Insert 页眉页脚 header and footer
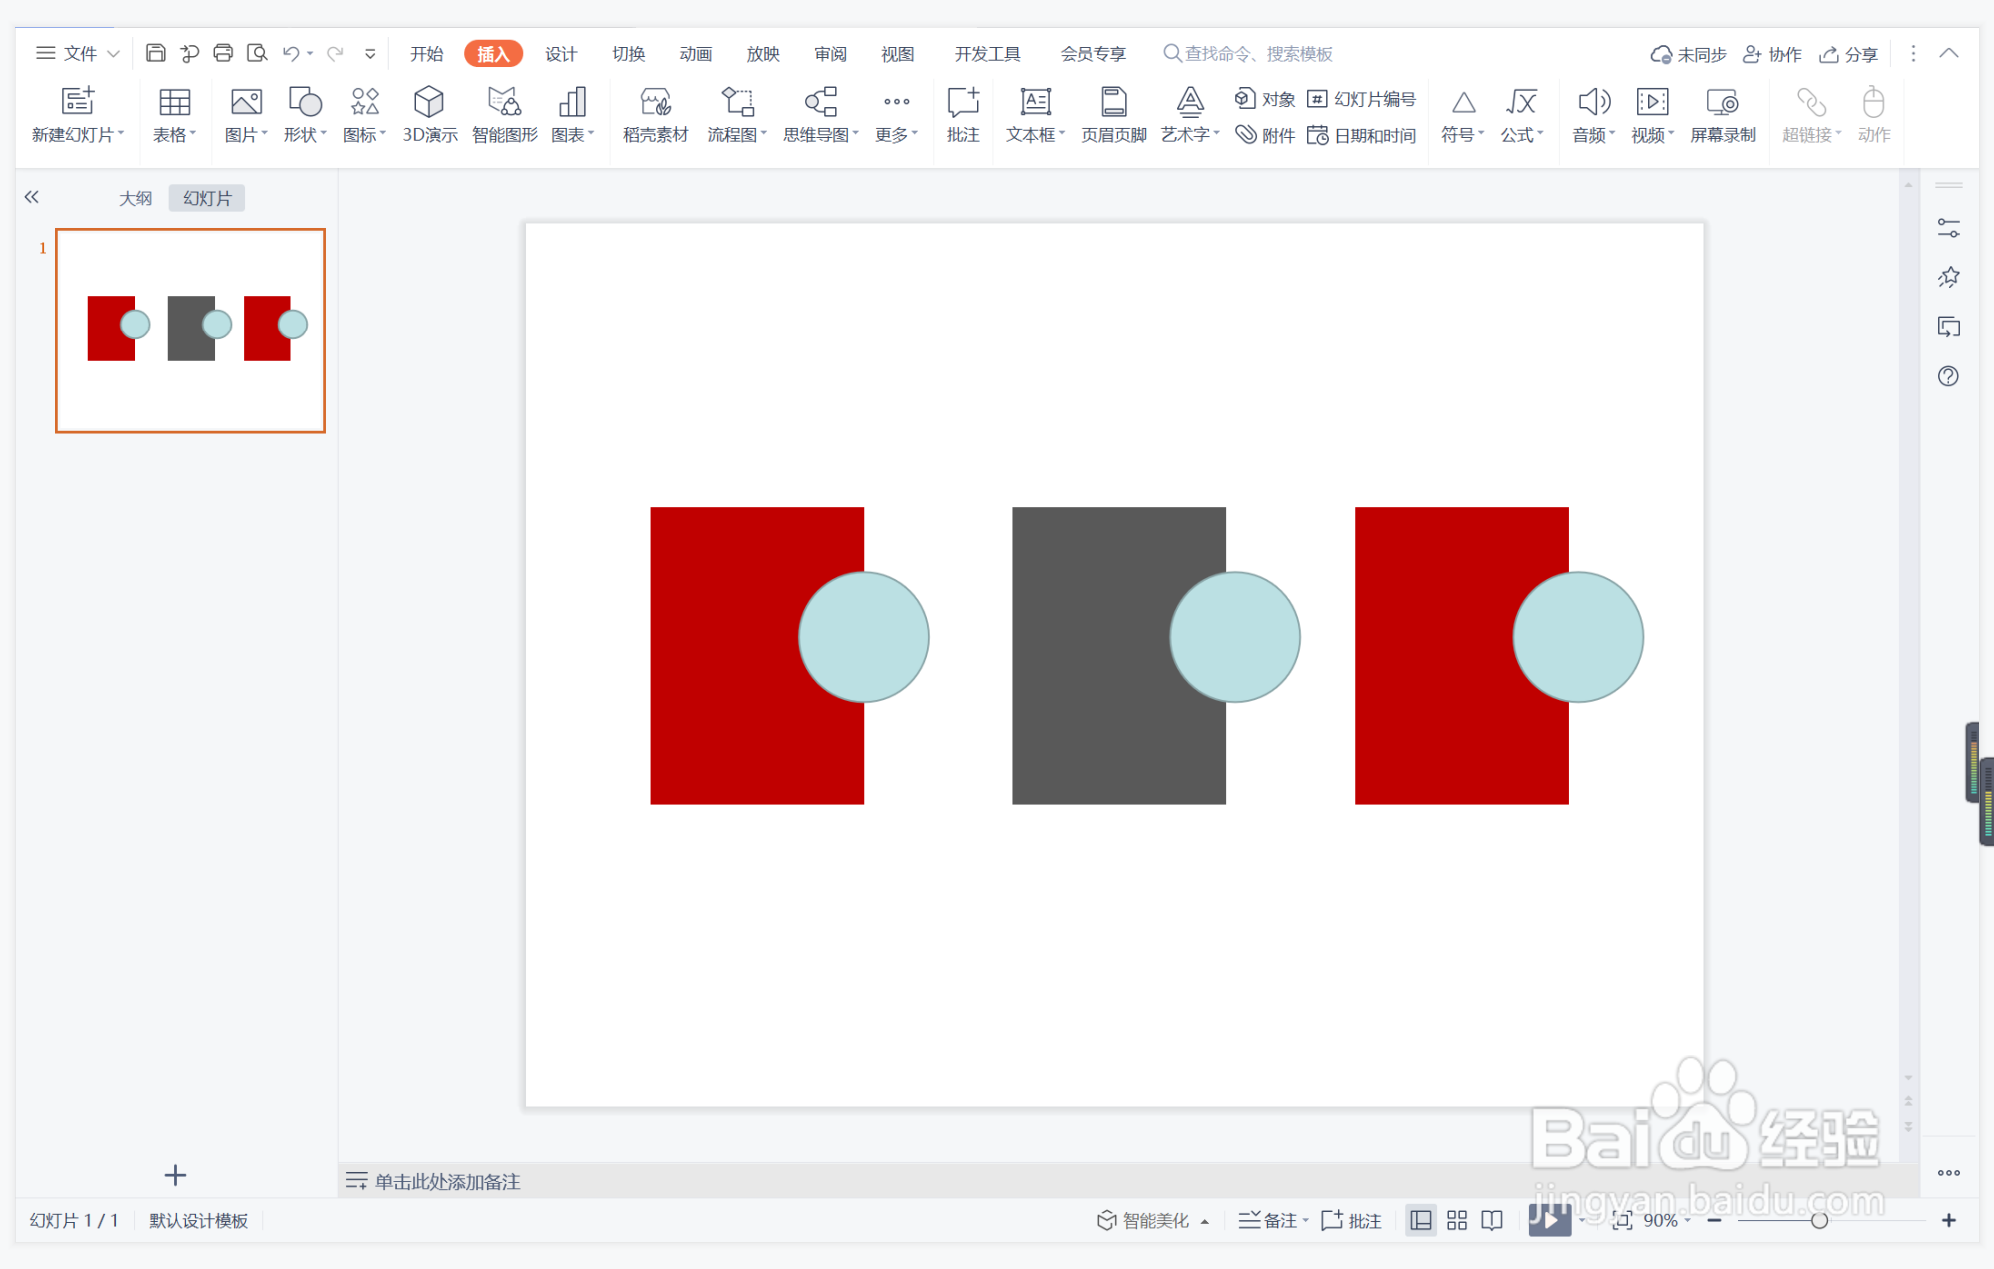Screen dimensions: 1994x1269 1113,114
